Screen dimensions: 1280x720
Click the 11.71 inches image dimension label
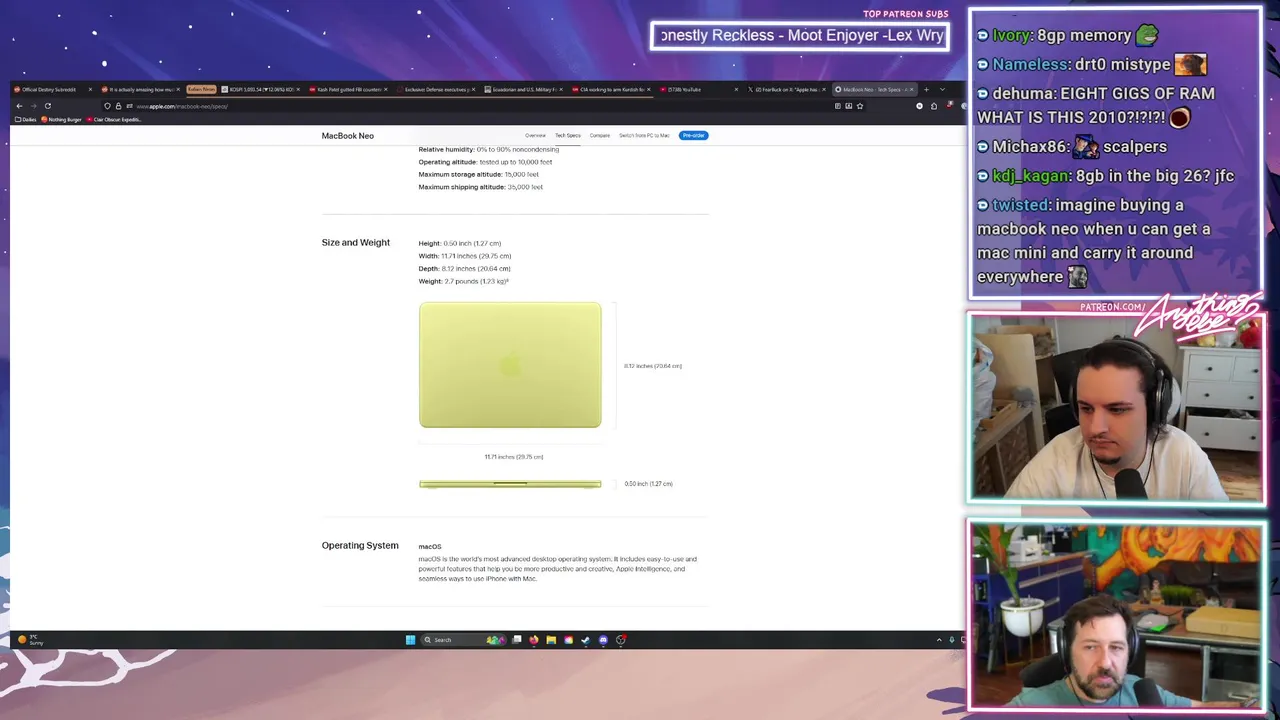click(514, 457)
